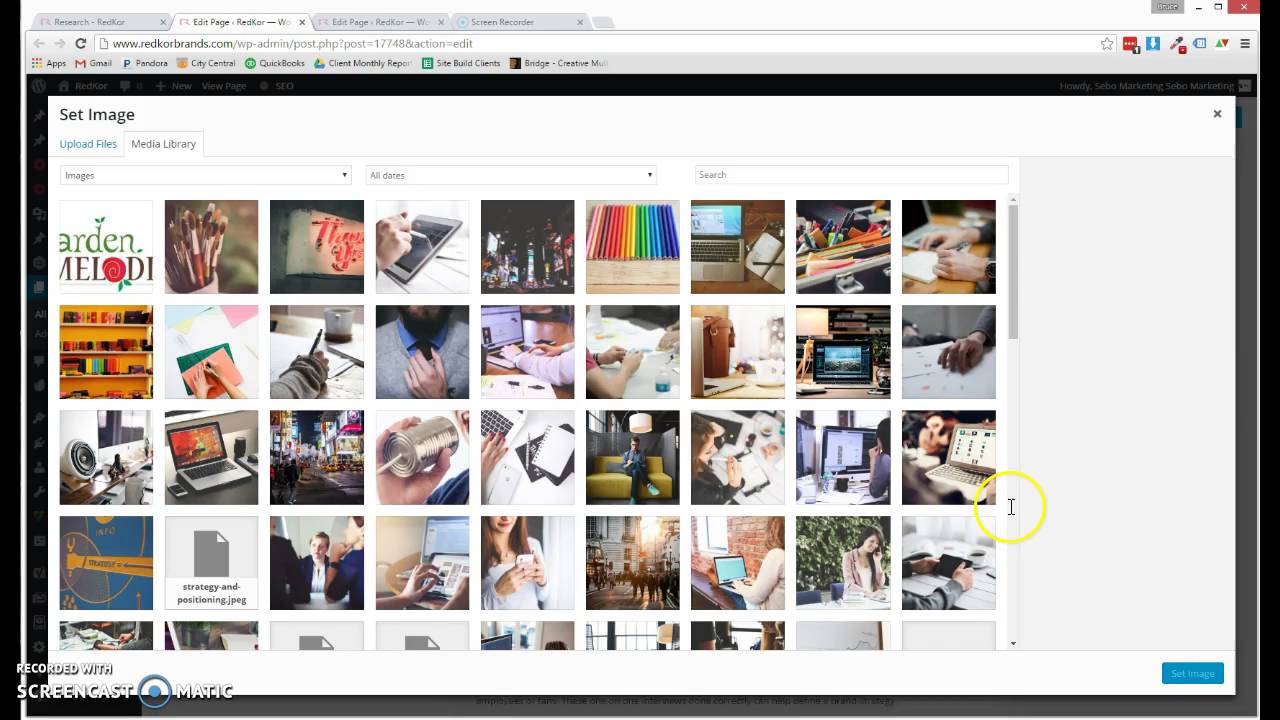The width and height of the screenshot is (1280, 720).
Task: Open a new browser tab
Action: point(603,22)
